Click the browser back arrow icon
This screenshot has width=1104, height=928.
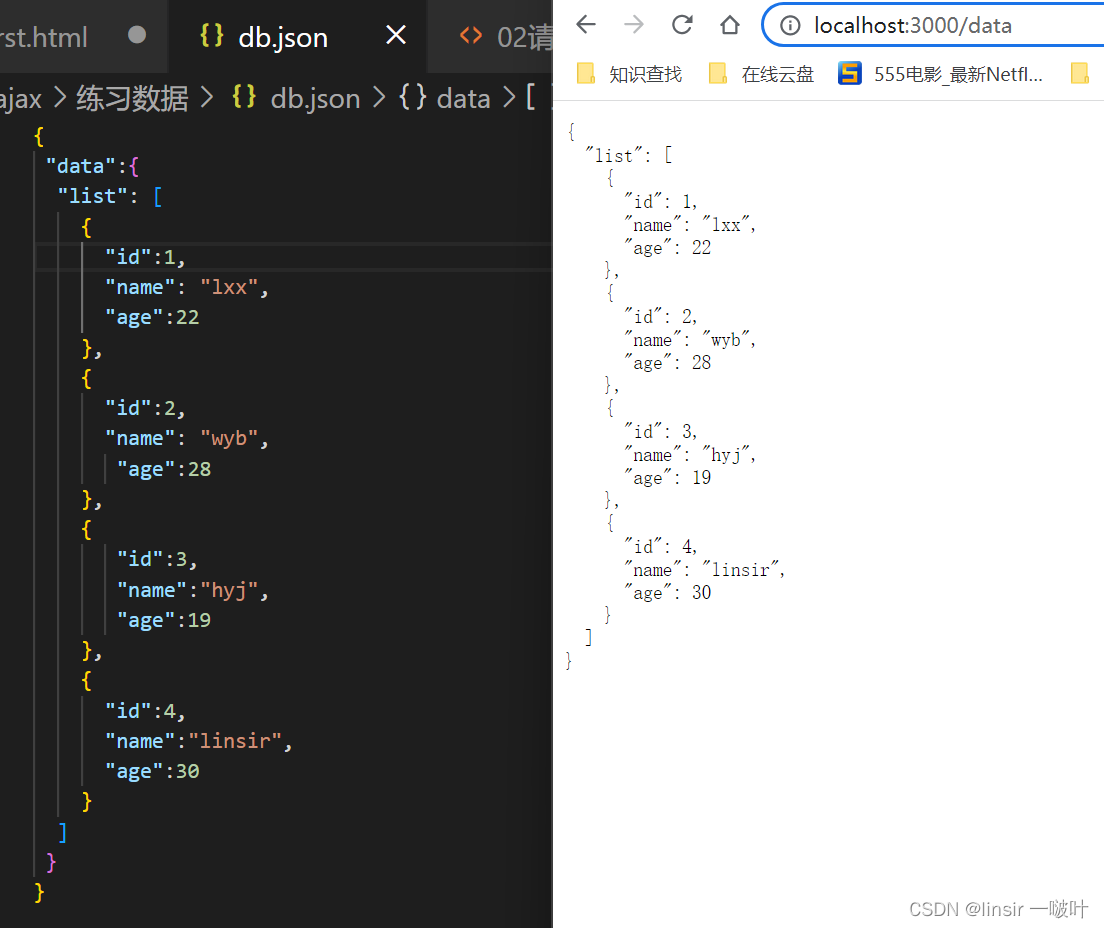coord(586,25)
